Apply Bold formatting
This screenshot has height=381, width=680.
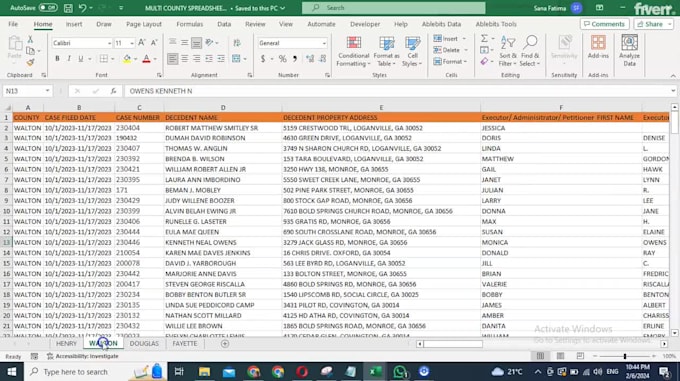[x=57, y=59]
